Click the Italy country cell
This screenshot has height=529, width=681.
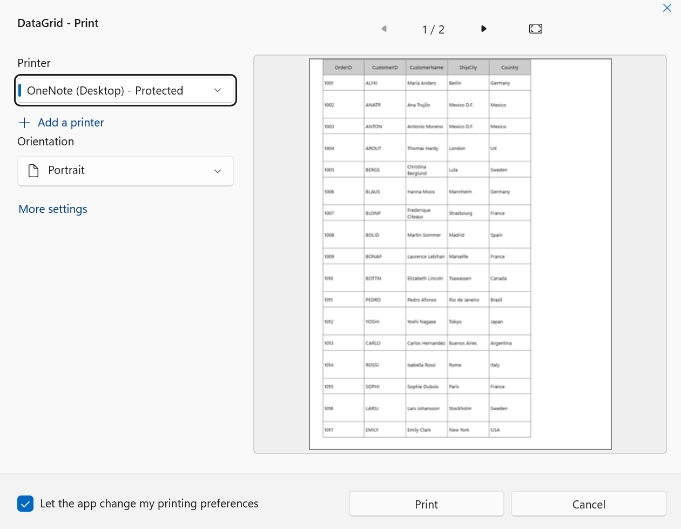click(x=509, y=365)
